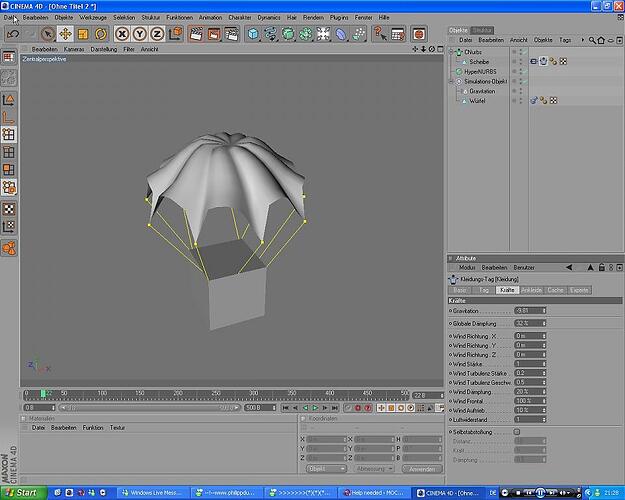The image size is (625, 500).
Task: Open deformer objects capsule icon
Action: 341,34
